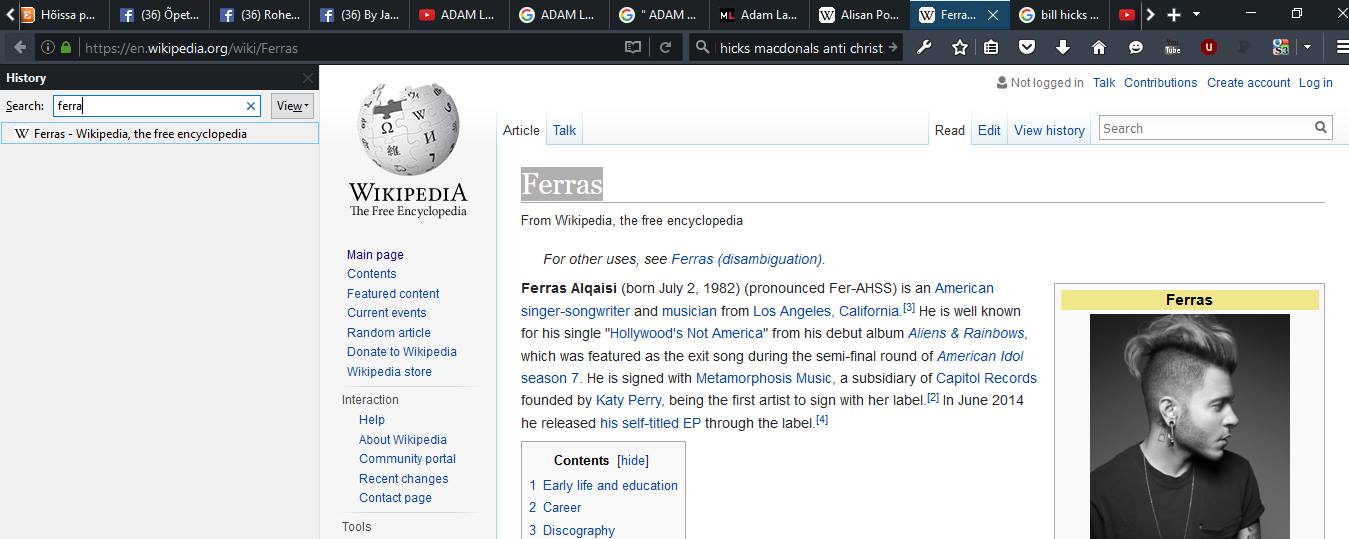Click the dark P toolbar icon
This screenshot has height=539, width=1349.
pyautogui.click(x=1244, y=47)
